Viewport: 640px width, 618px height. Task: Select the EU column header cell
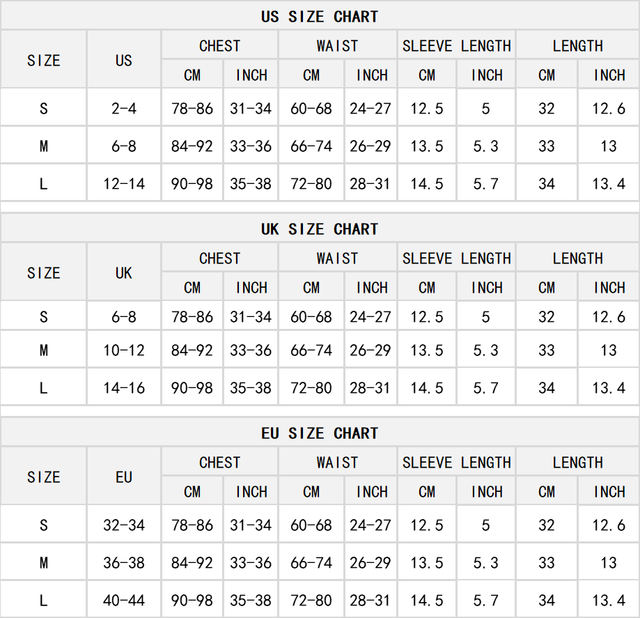(x=124, y=477)
